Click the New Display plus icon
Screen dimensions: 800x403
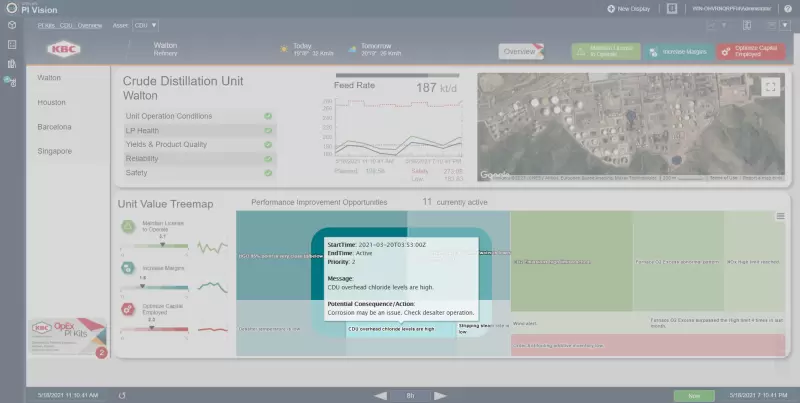[611, 9]
